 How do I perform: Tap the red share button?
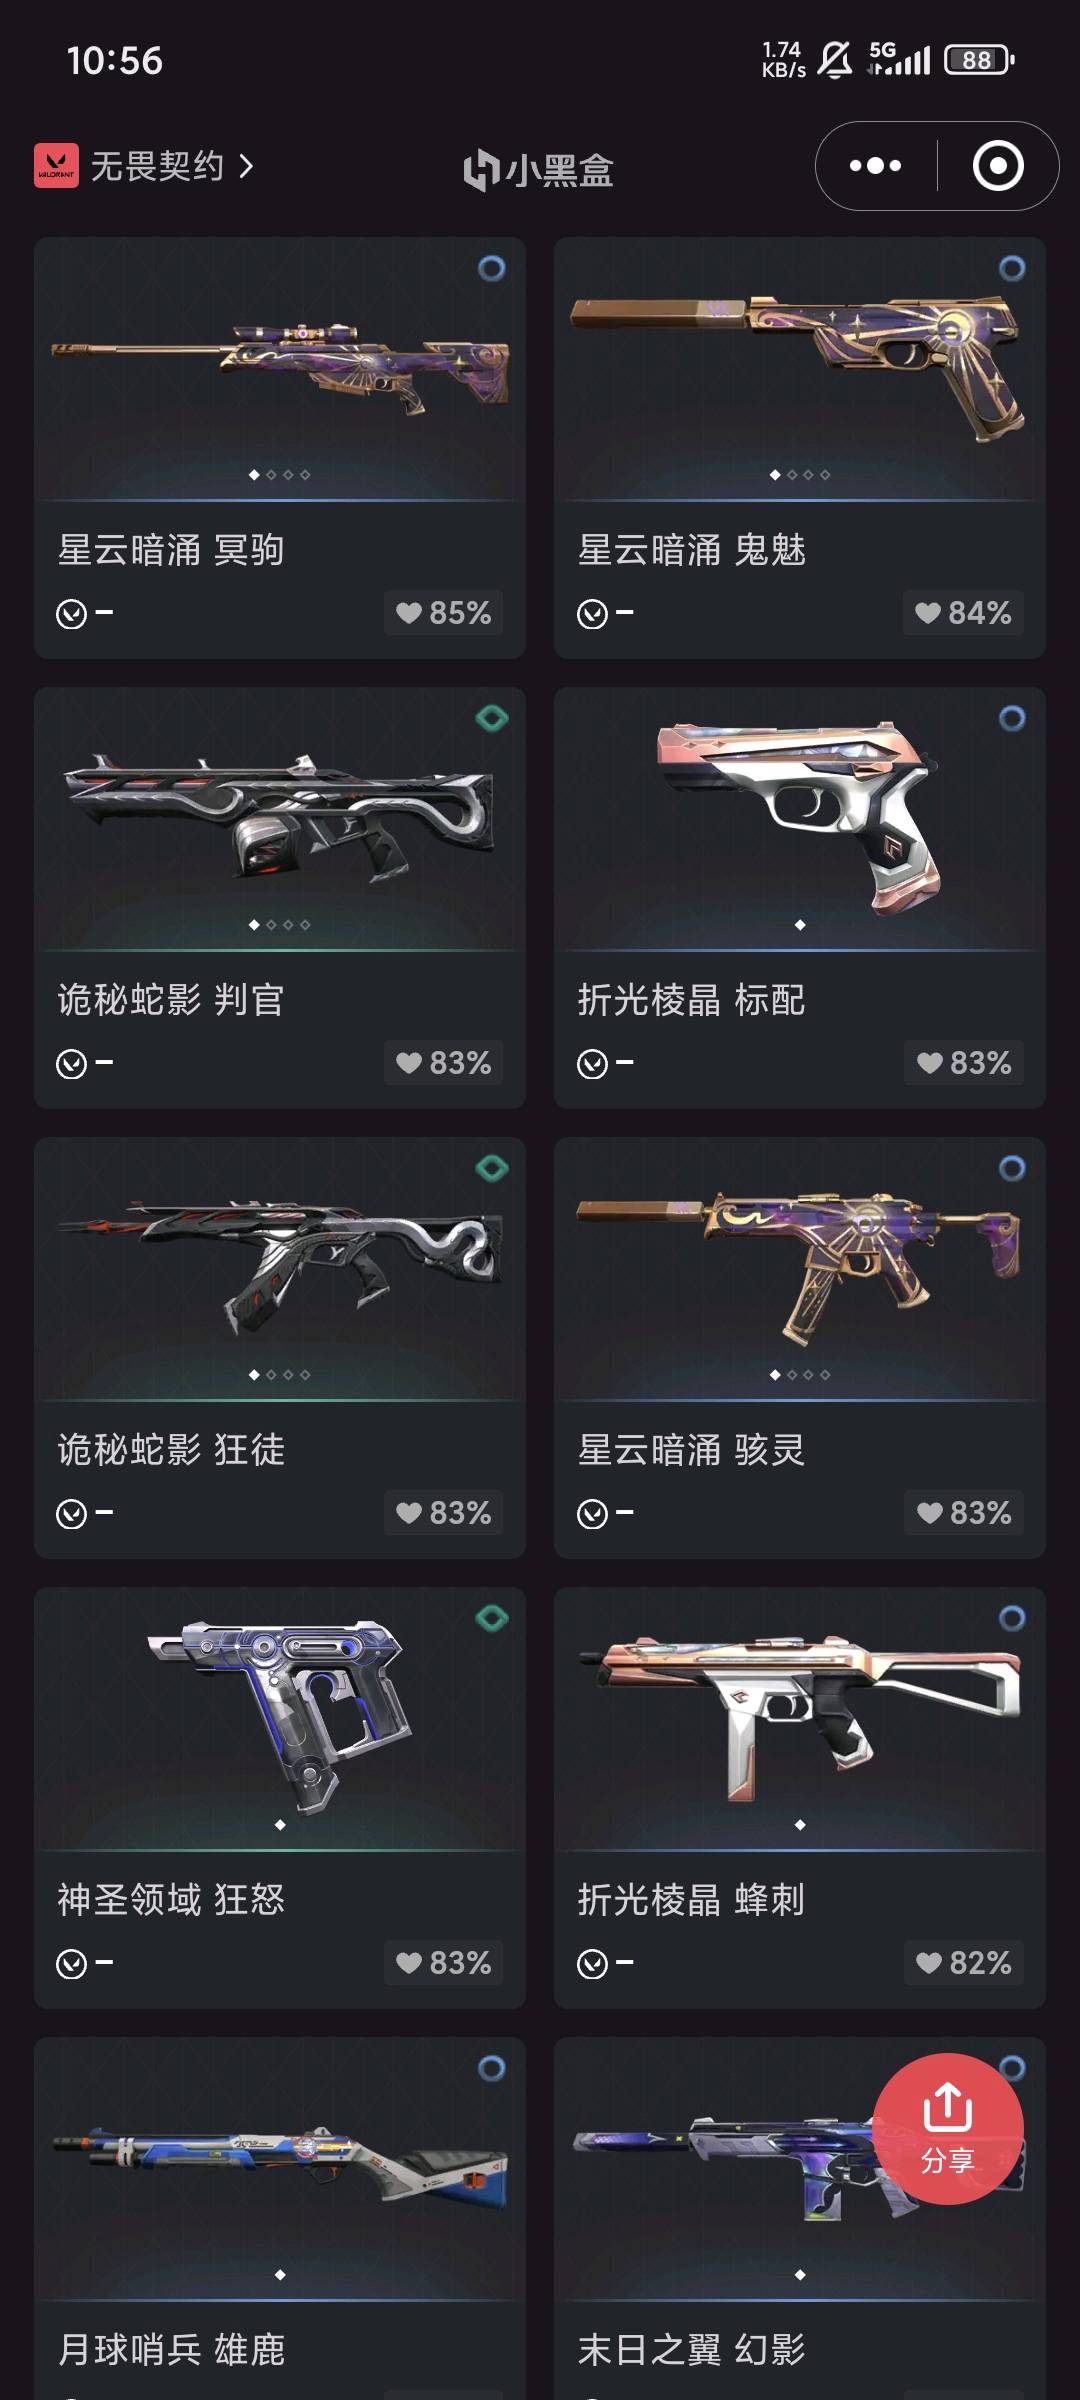pyautogui.click(x=948, y=2128)
